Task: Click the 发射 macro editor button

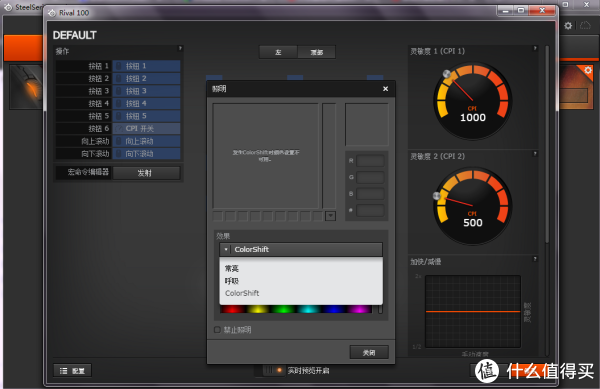Action: 146,173
